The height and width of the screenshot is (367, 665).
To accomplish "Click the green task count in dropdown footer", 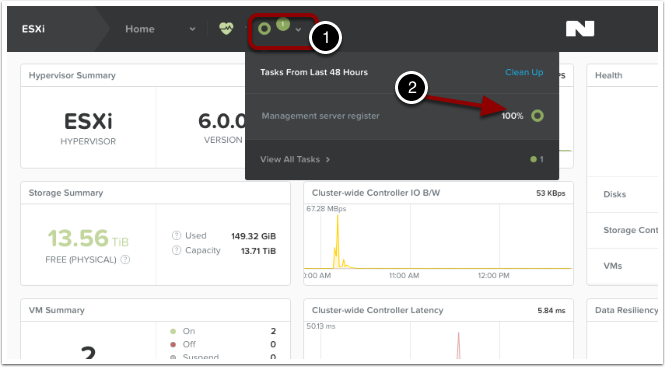I will pos(537,160).
